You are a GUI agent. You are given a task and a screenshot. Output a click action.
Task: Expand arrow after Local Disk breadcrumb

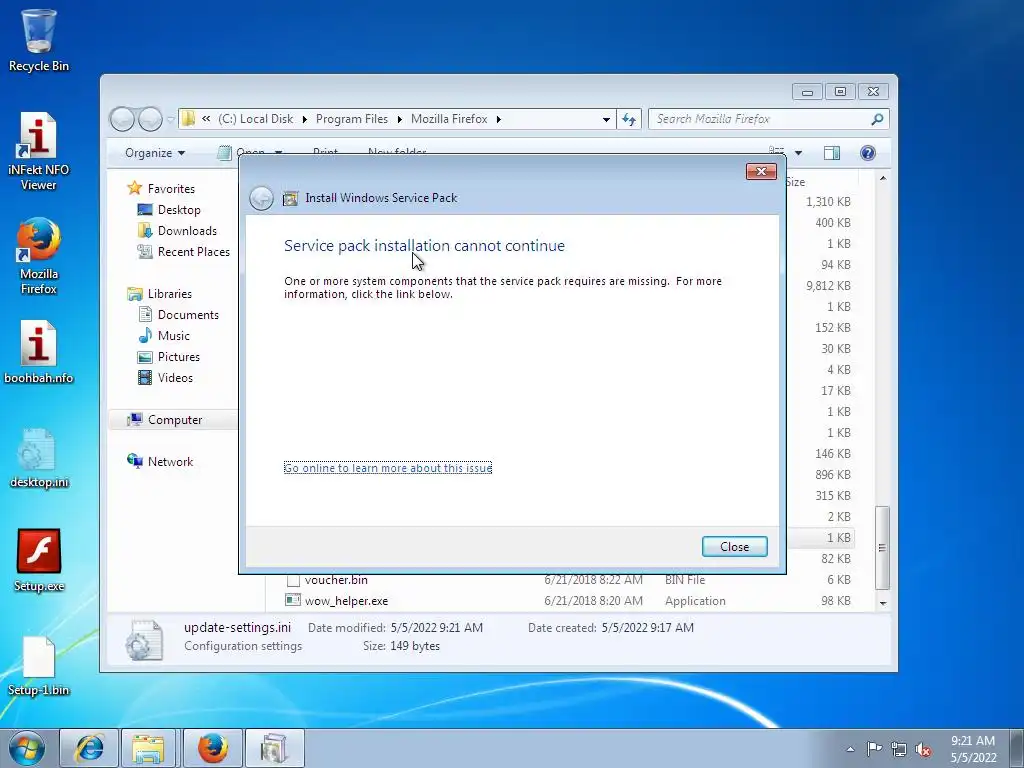coord(304,119)
